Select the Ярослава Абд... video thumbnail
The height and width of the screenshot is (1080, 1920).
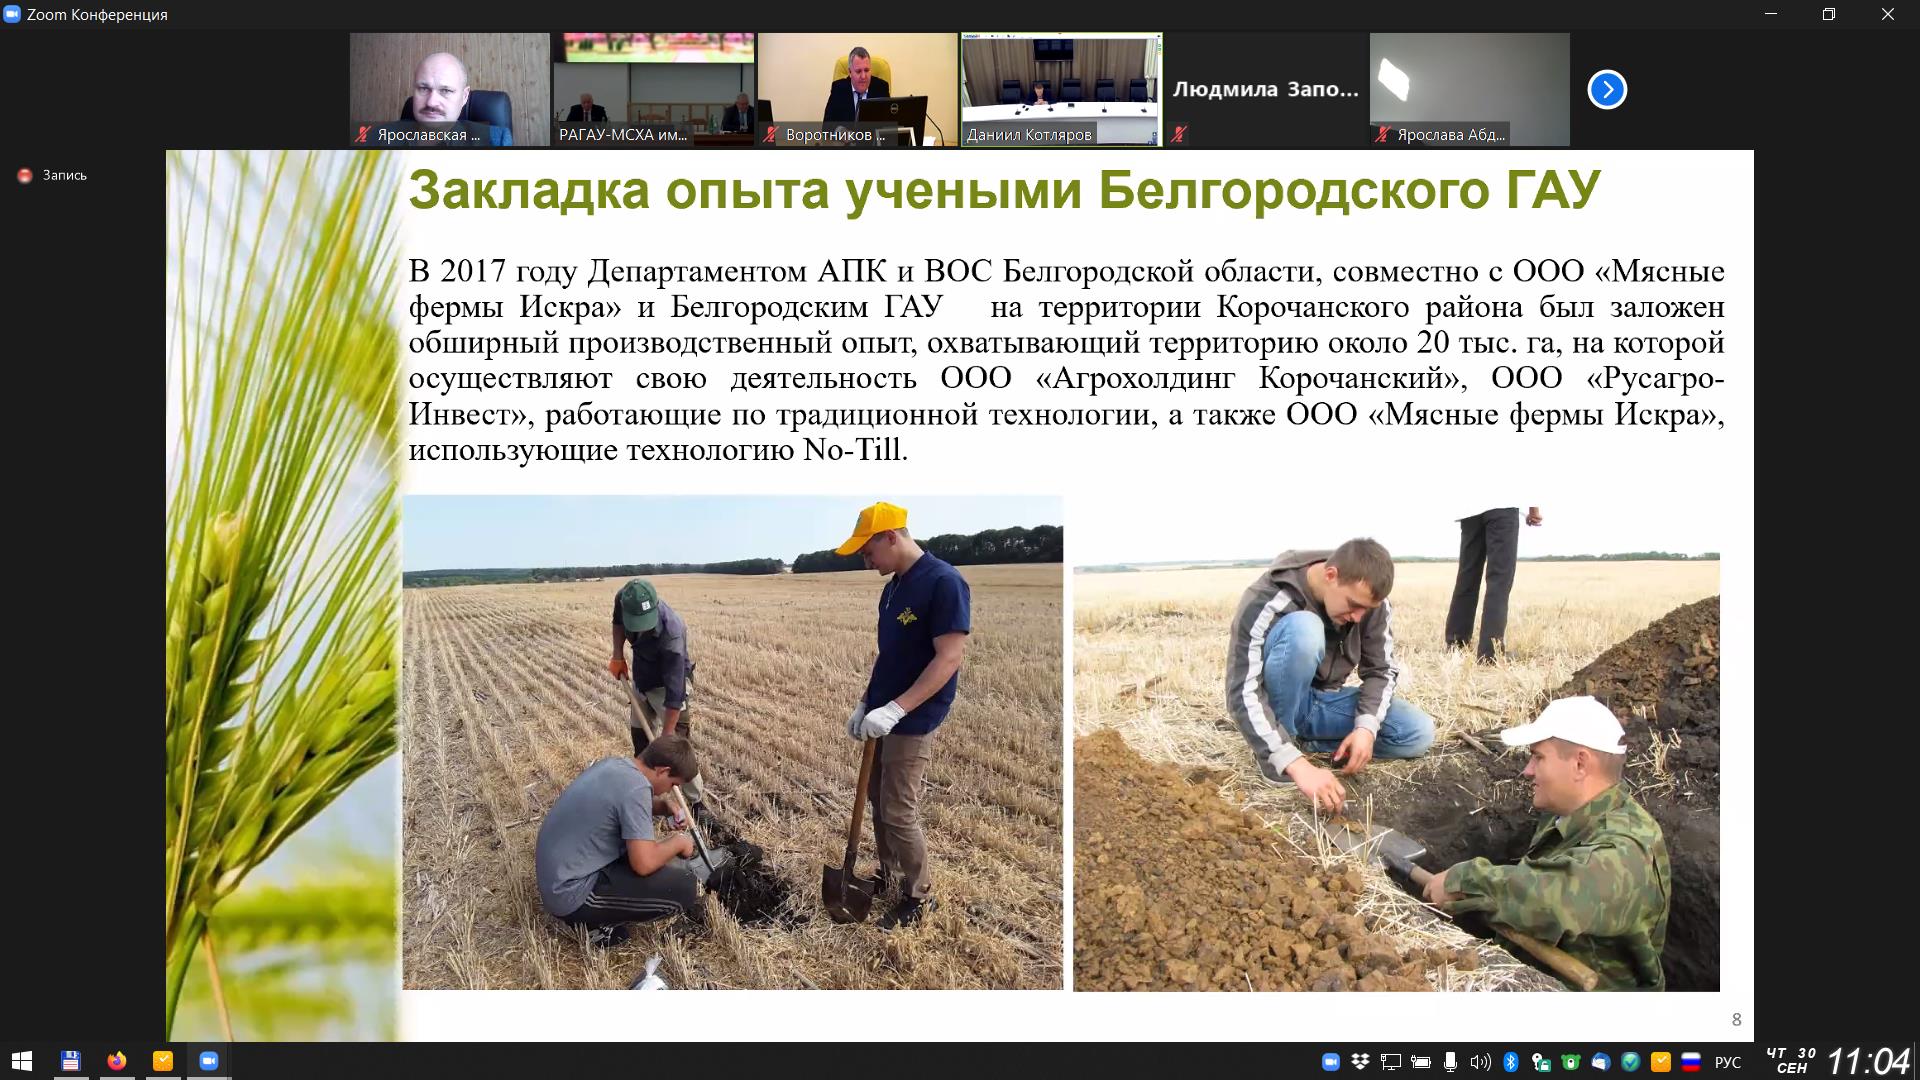click(1470, 90)
